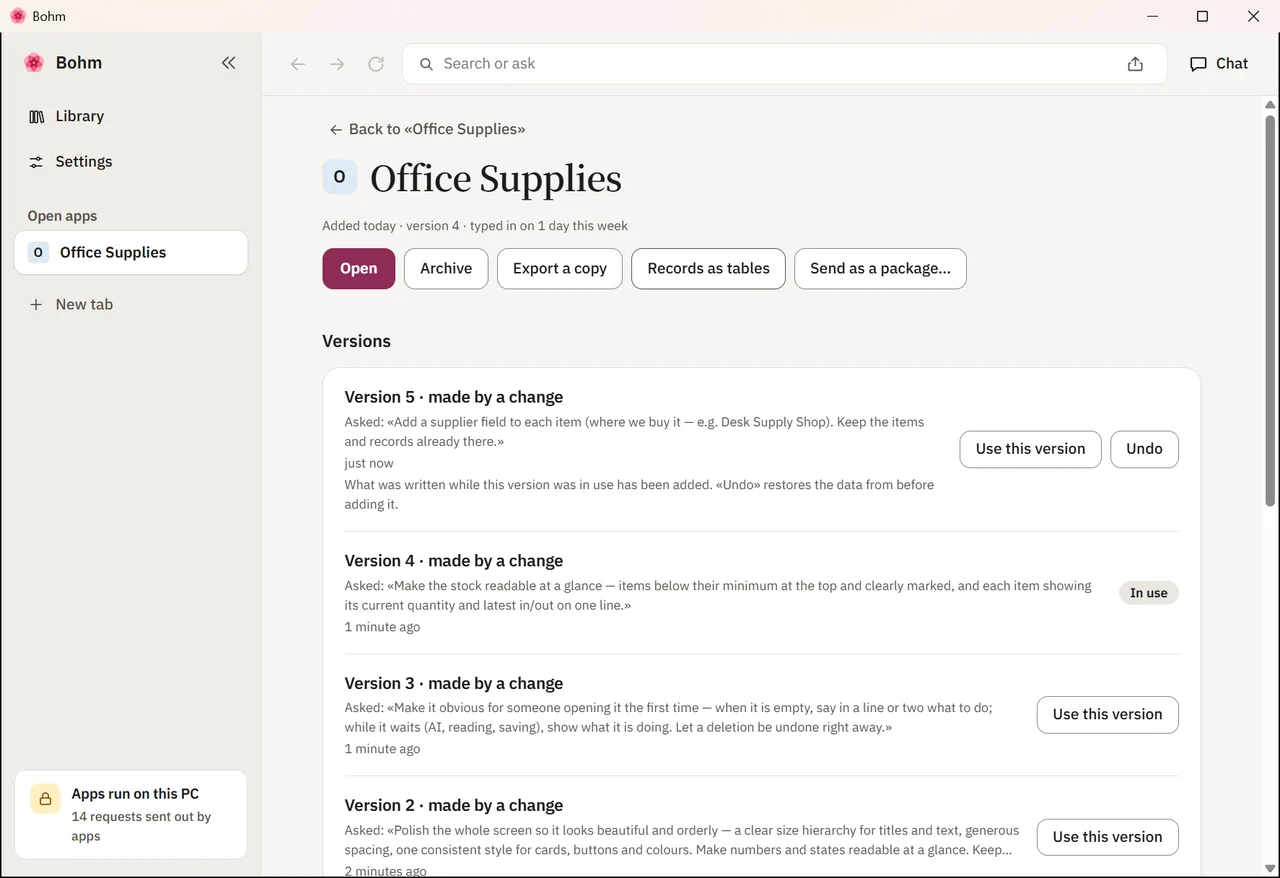Click the 'Added today · version 4' info line
Image resolution: width=1280 pixels, height=878 pixels.
475,226
